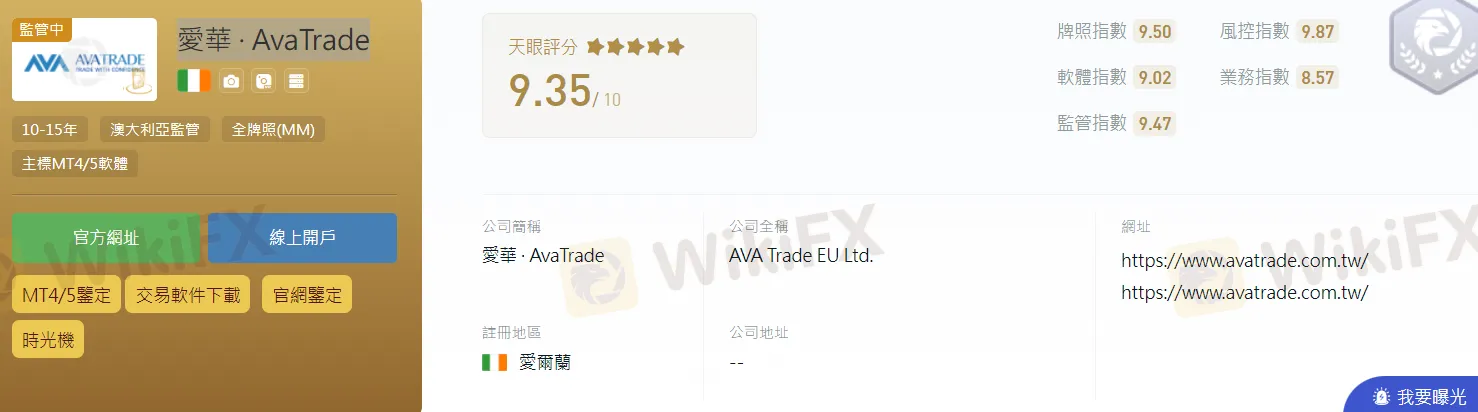This screenshot has width=1478, height=412.
Task: Click the disk snapshot icon beside camera
Action: tap(263, 81)
